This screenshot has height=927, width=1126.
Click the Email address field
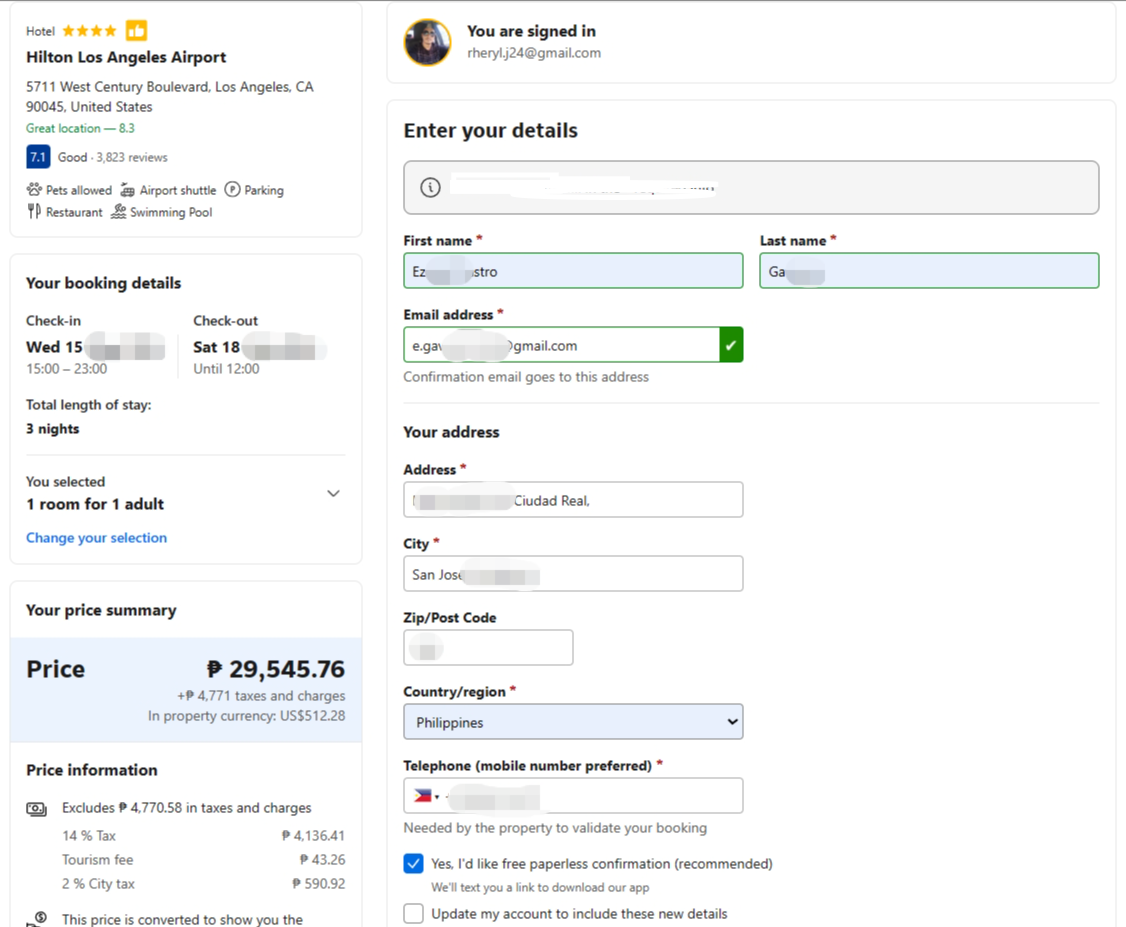[561, 346]
